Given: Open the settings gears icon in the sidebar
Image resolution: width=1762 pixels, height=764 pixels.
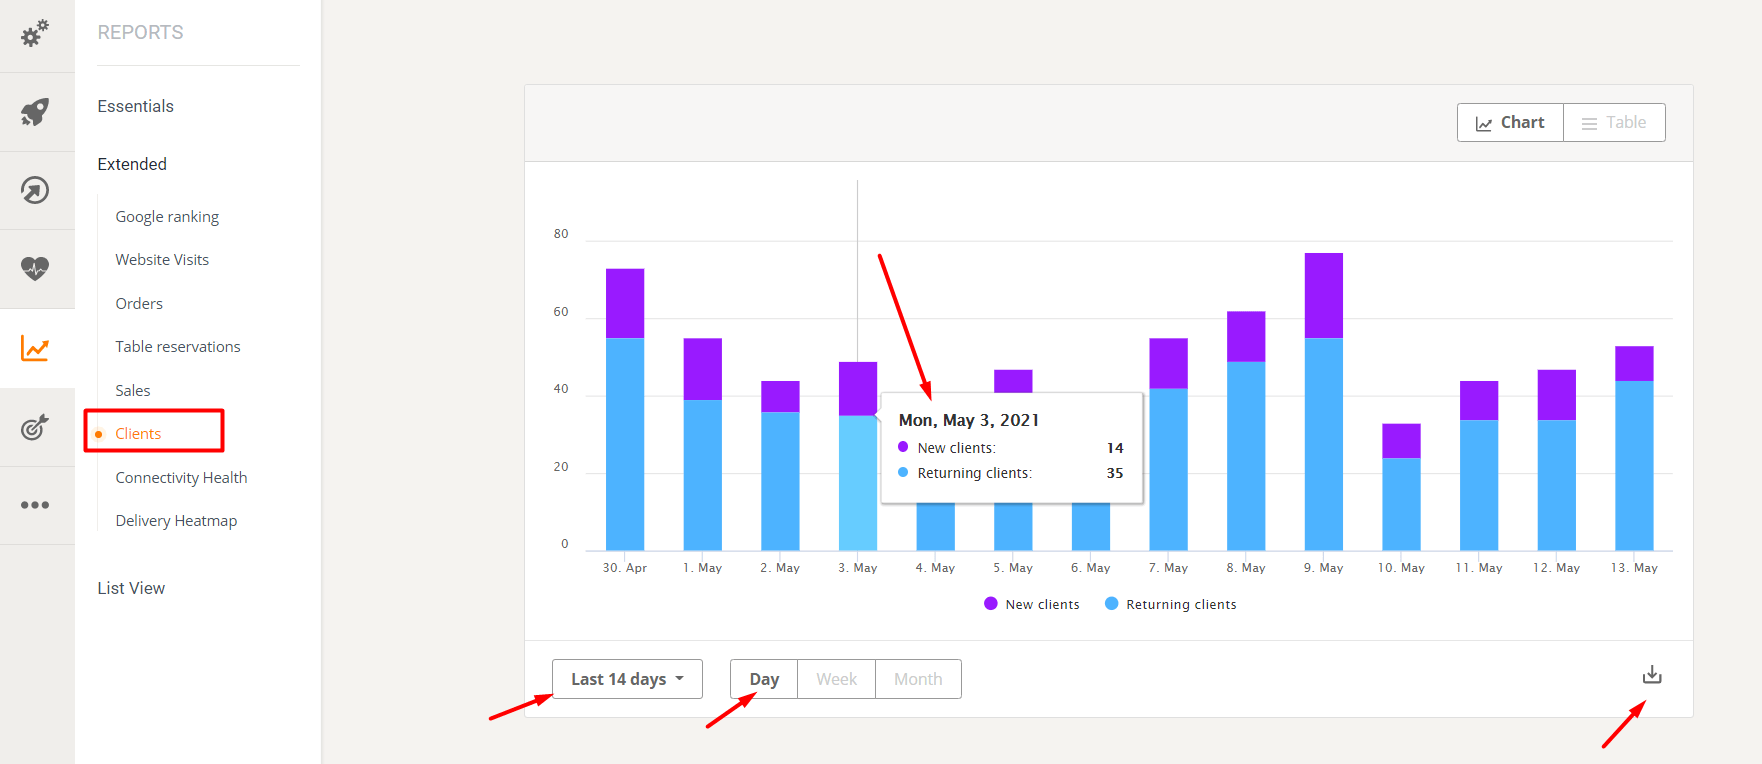Looking at the screenshot, I should 35,34.
